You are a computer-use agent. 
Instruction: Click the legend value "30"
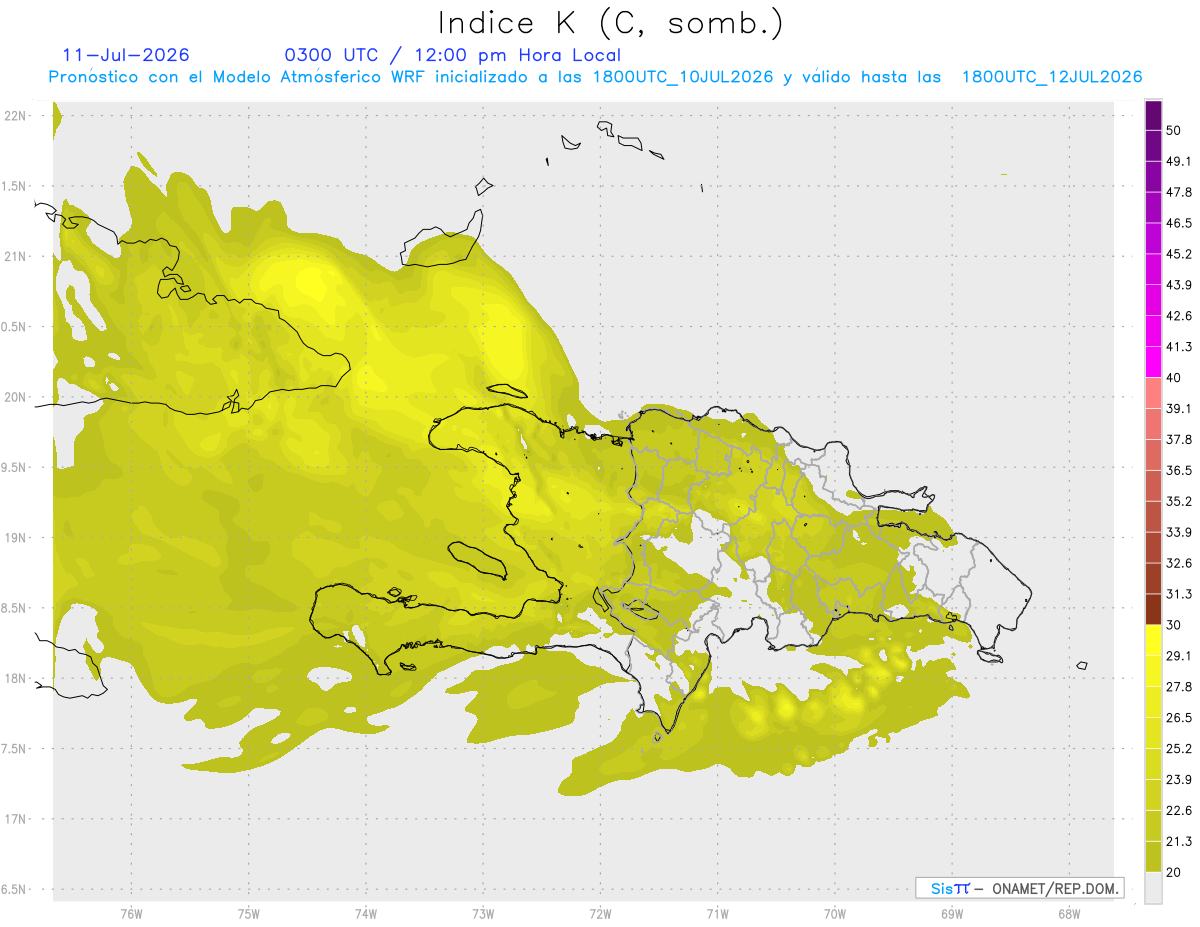point(1174,625)
